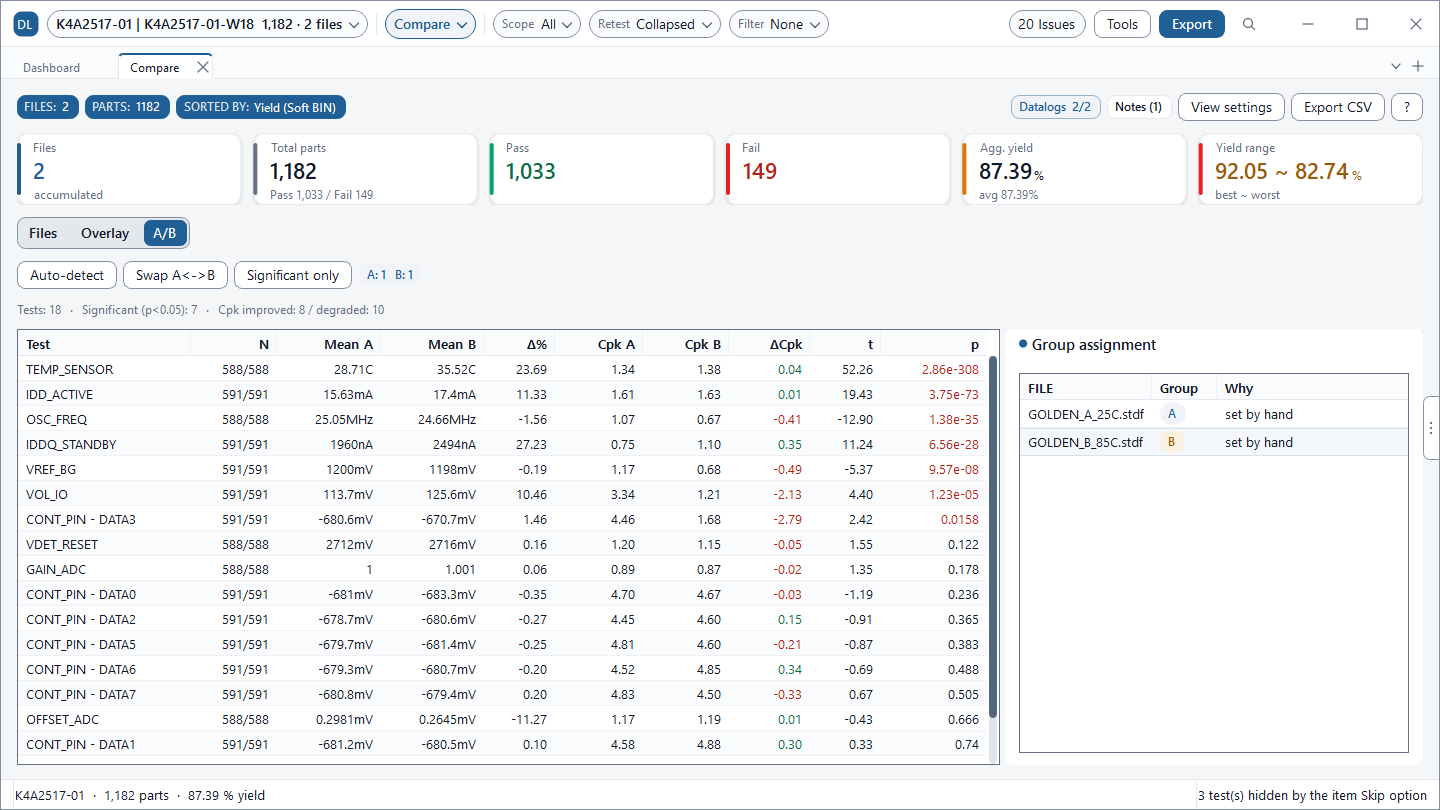1440x810 pixels.
Task: Click group B badge for GOLDEN_B_85C.stdf
Action: point(1172,442)
